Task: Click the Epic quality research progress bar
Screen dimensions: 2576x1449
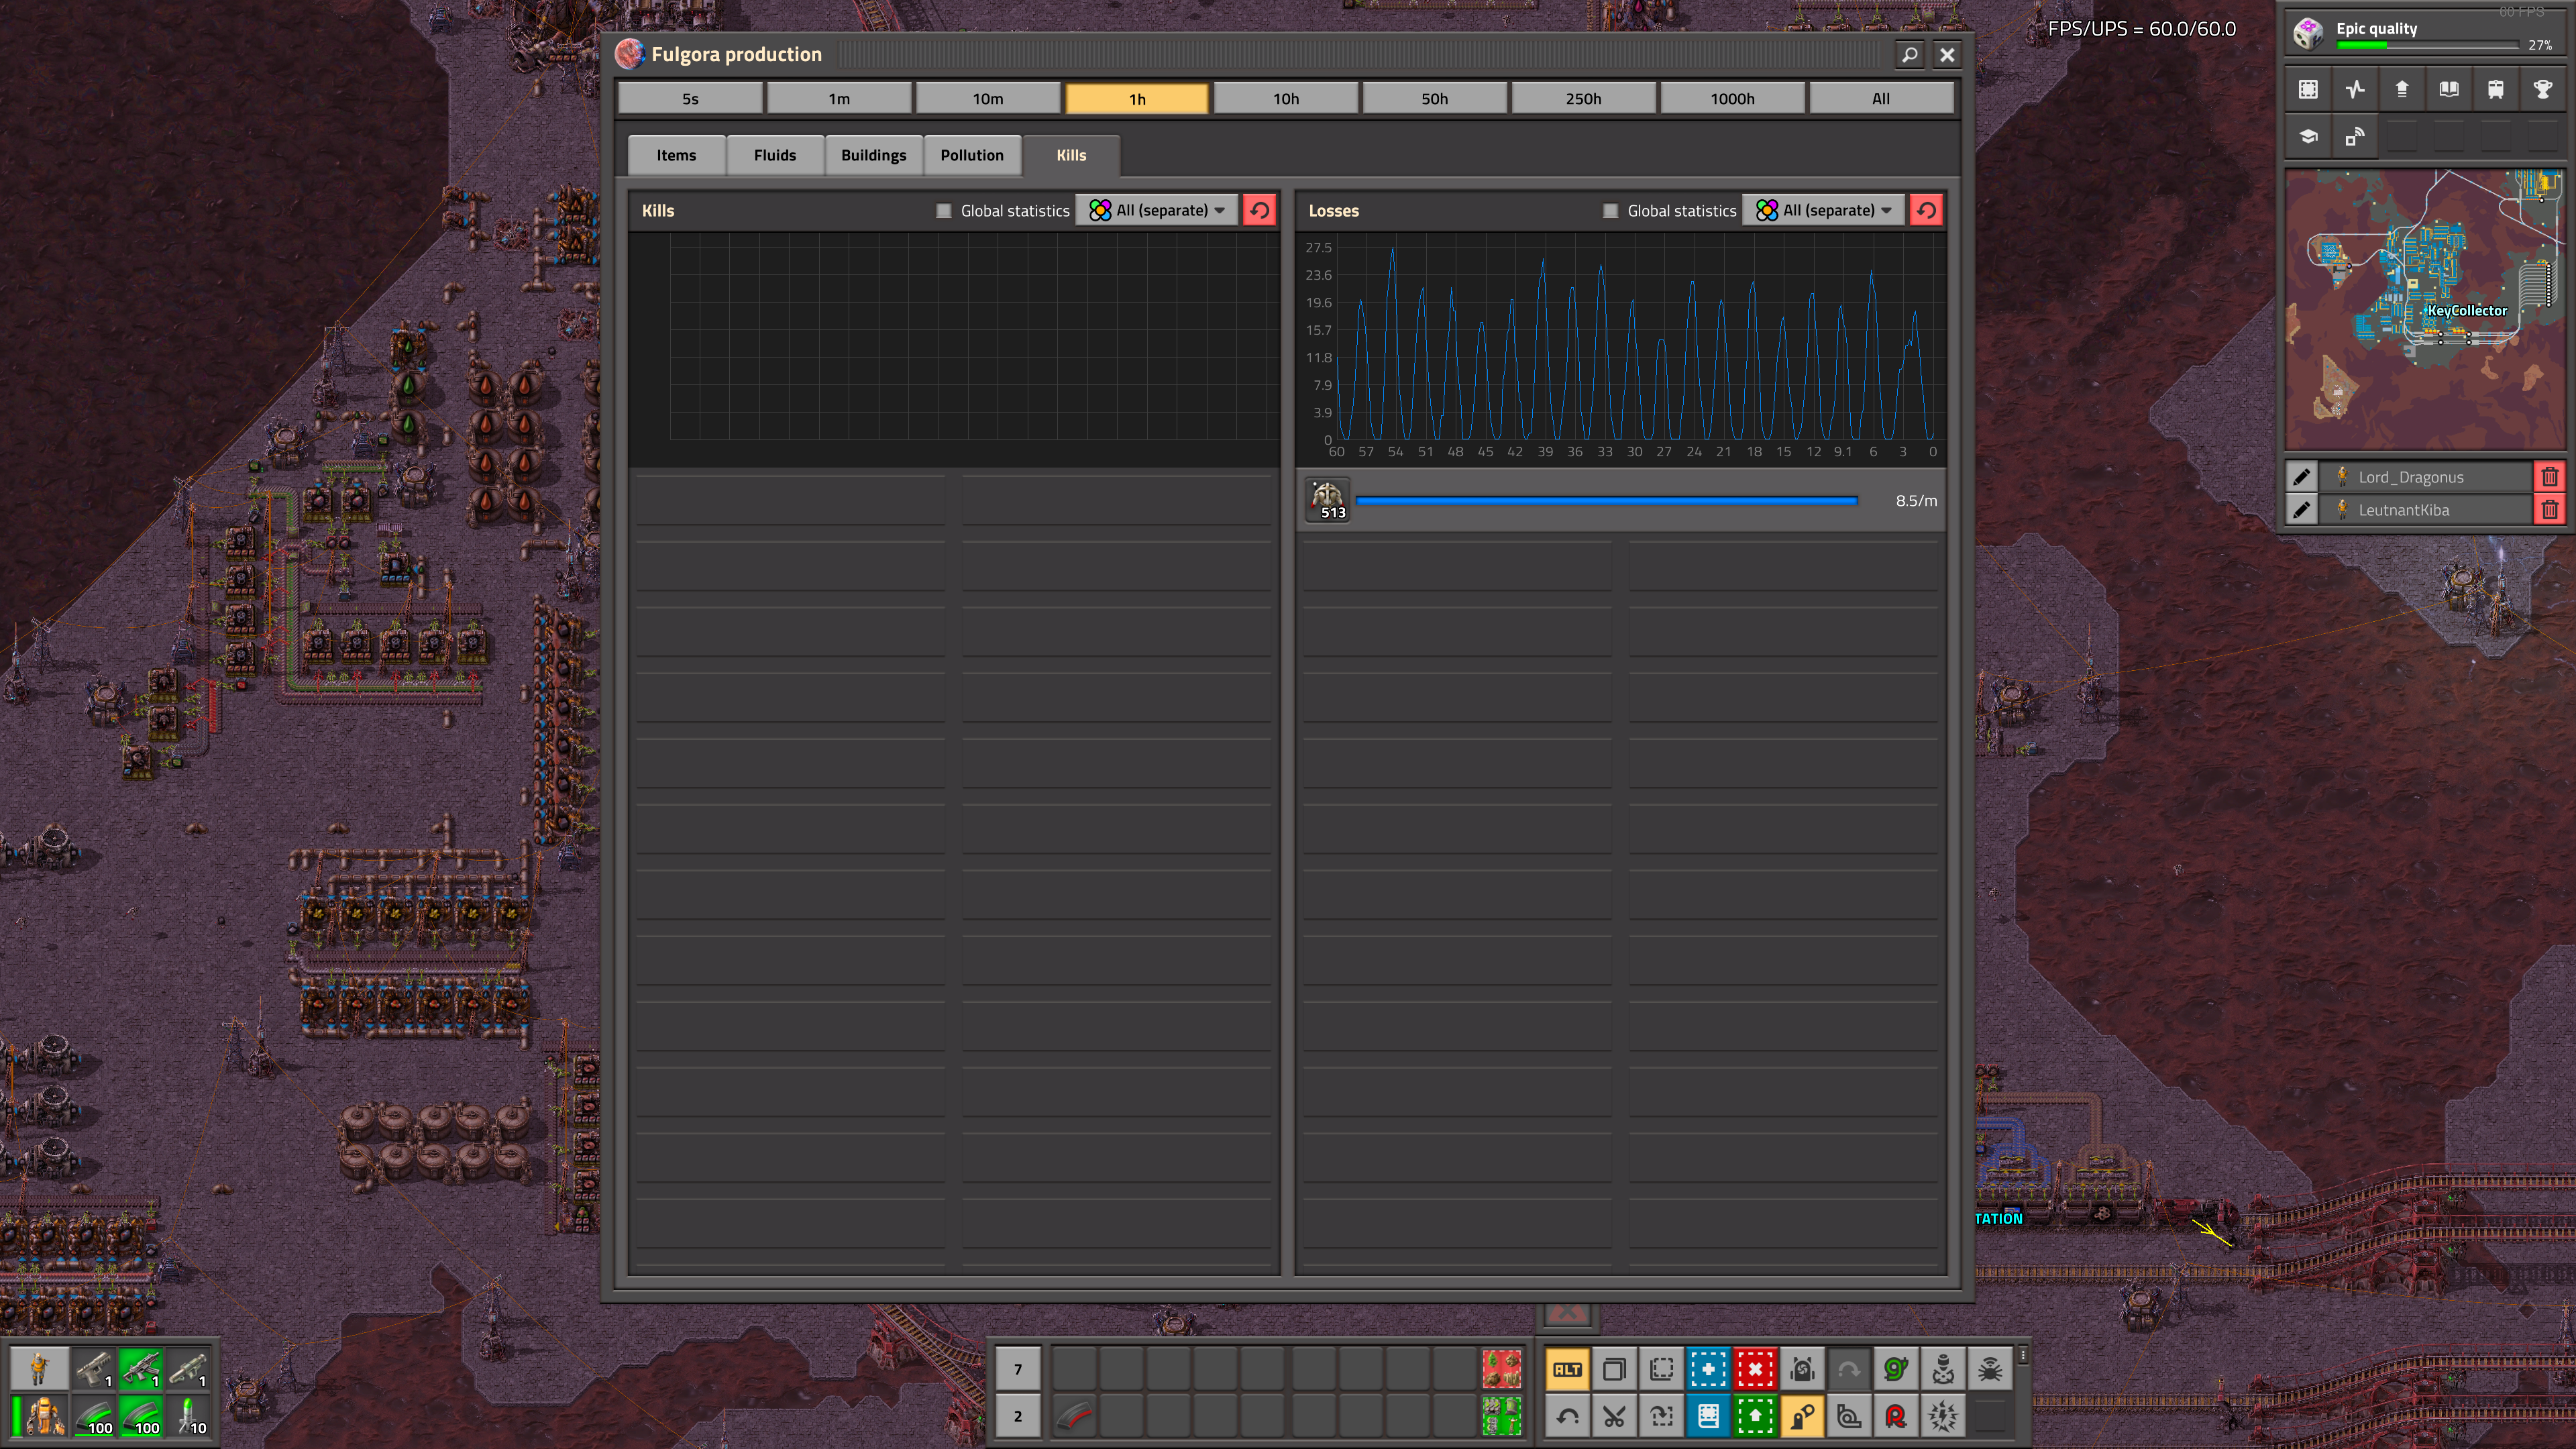Action: pos(2427,45)
